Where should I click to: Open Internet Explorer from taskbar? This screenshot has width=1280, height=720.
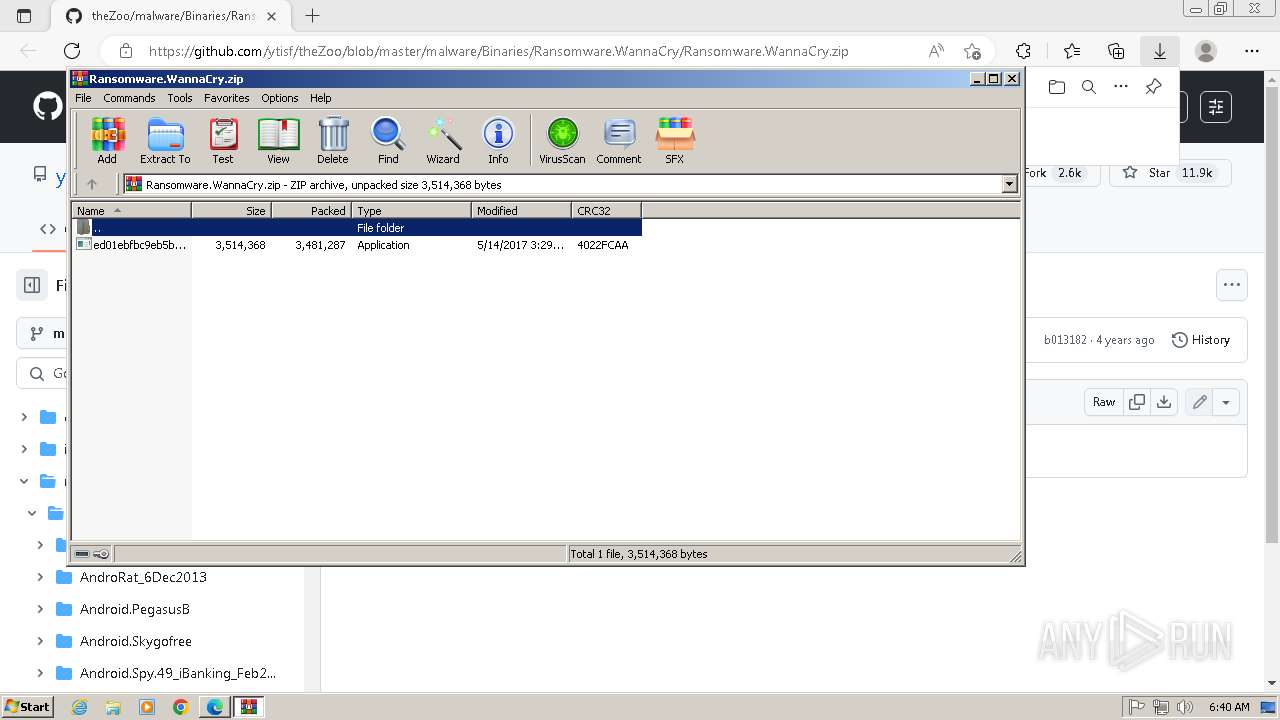[80, 707]
